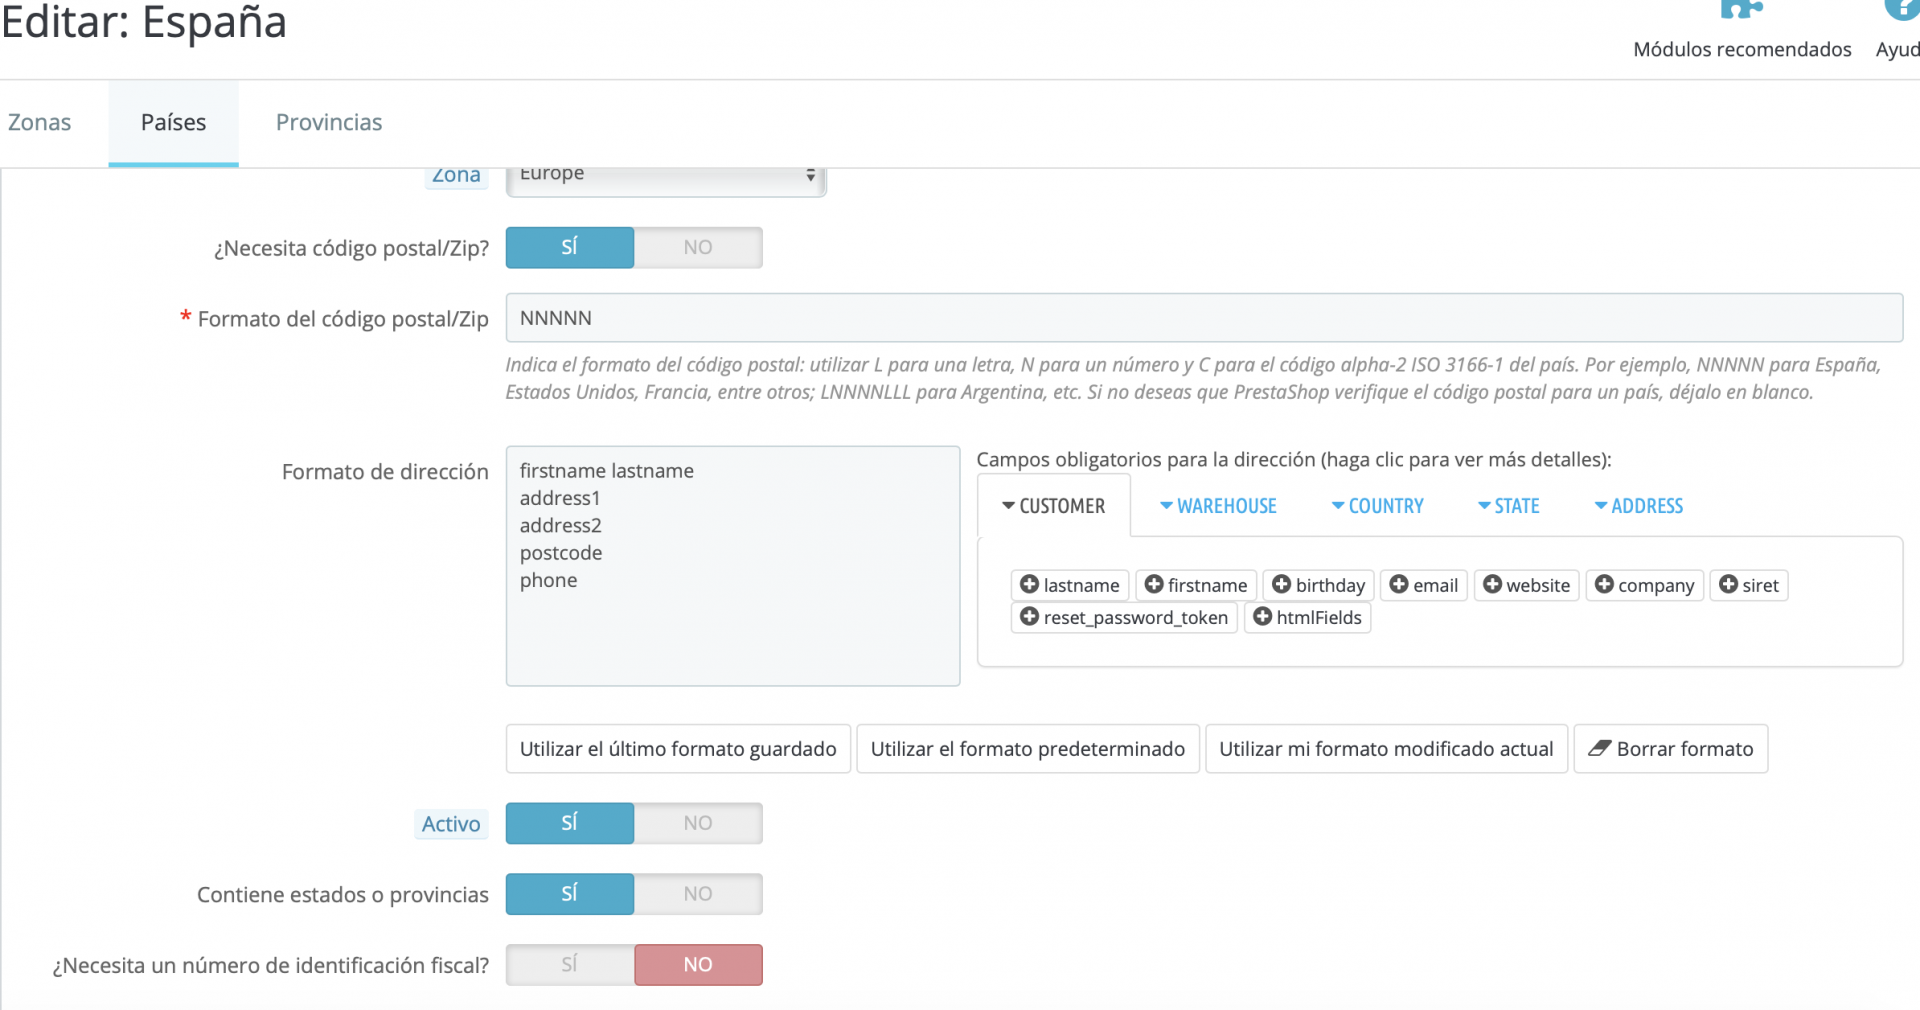
Task: Expand the COUNTRY fields section
Action: [x=1377, y=507]
